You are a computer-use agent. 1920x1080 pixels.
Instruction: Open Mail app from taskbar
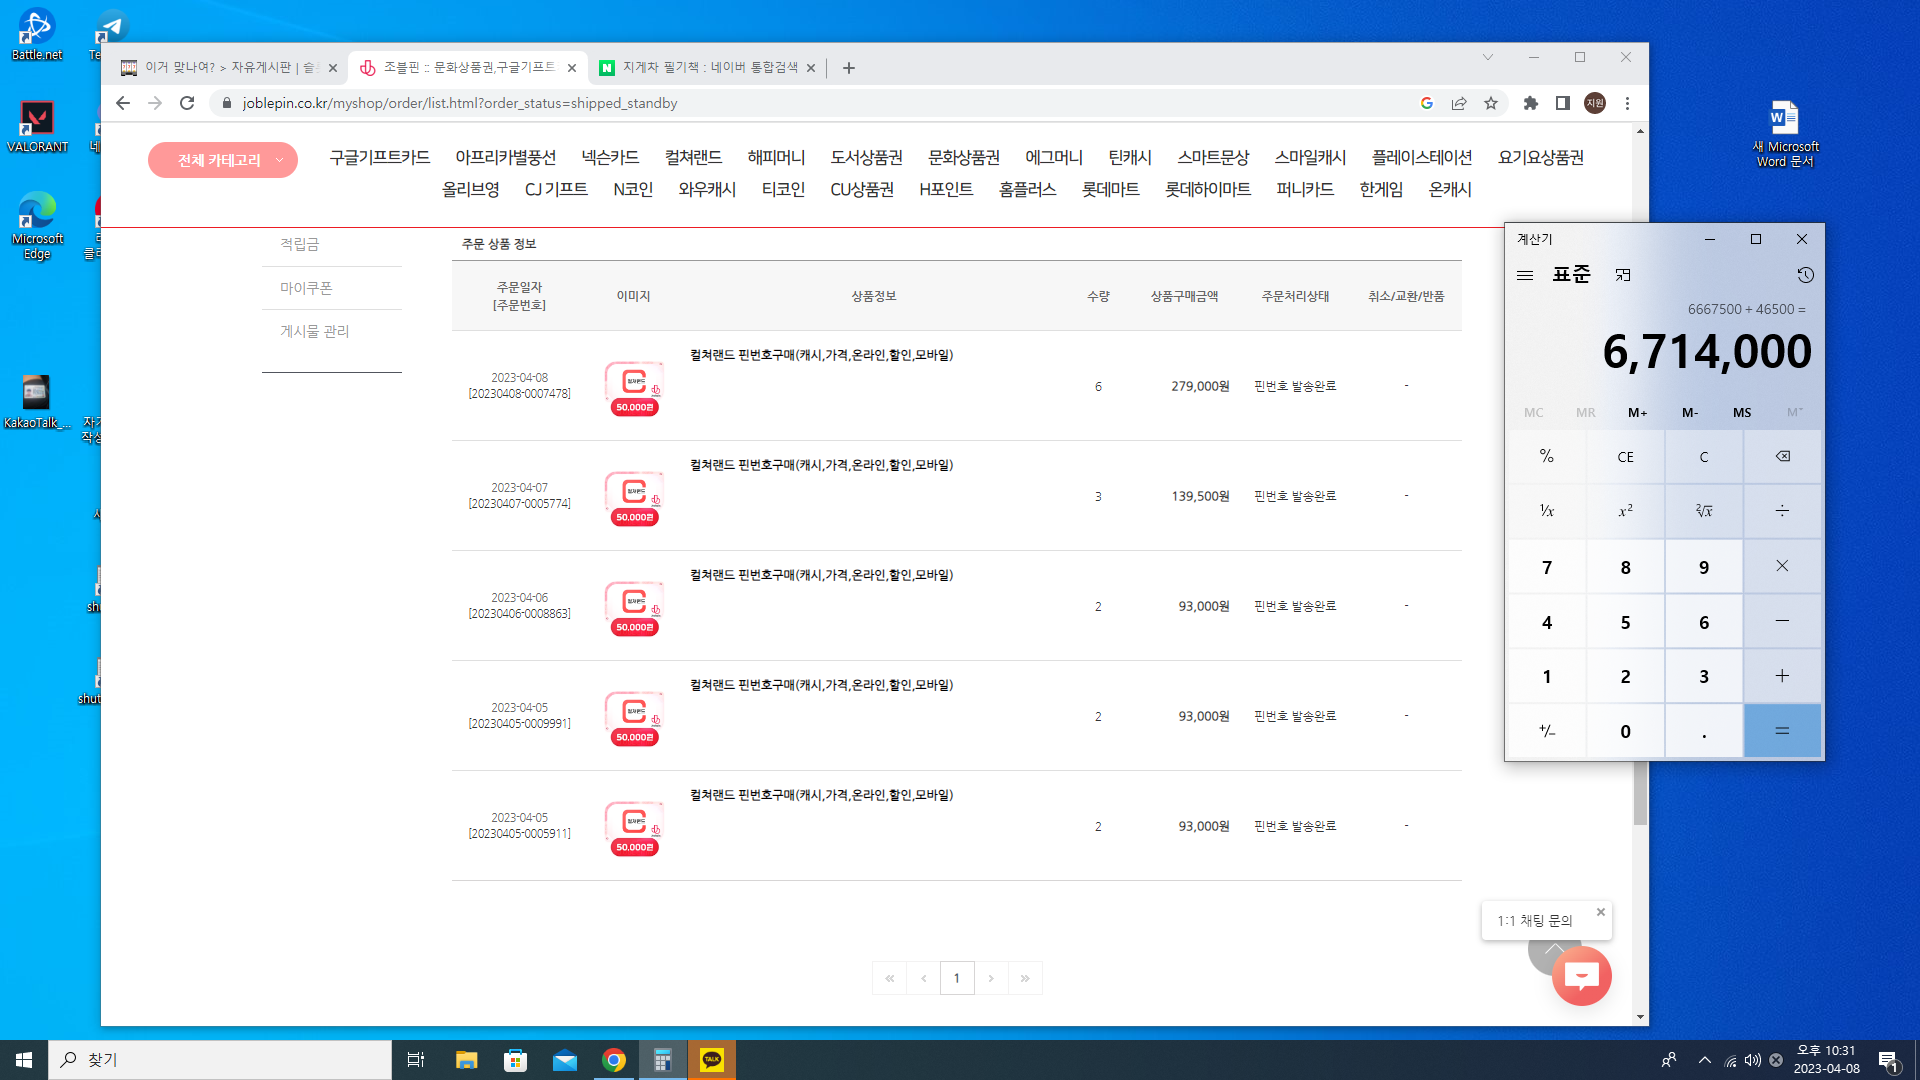(565, 1060)
